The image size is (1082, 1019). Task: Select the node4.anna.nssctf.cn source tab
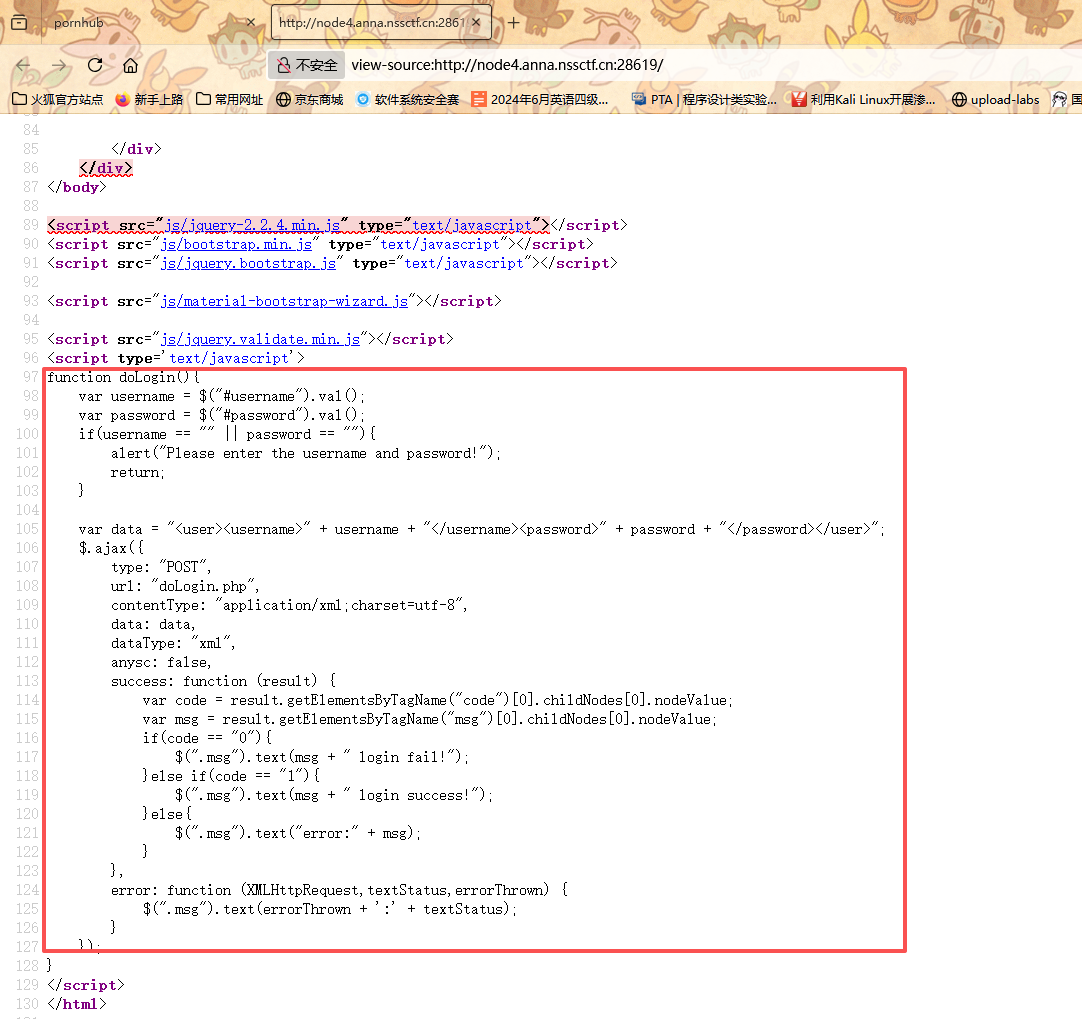(x=370, y=22)
